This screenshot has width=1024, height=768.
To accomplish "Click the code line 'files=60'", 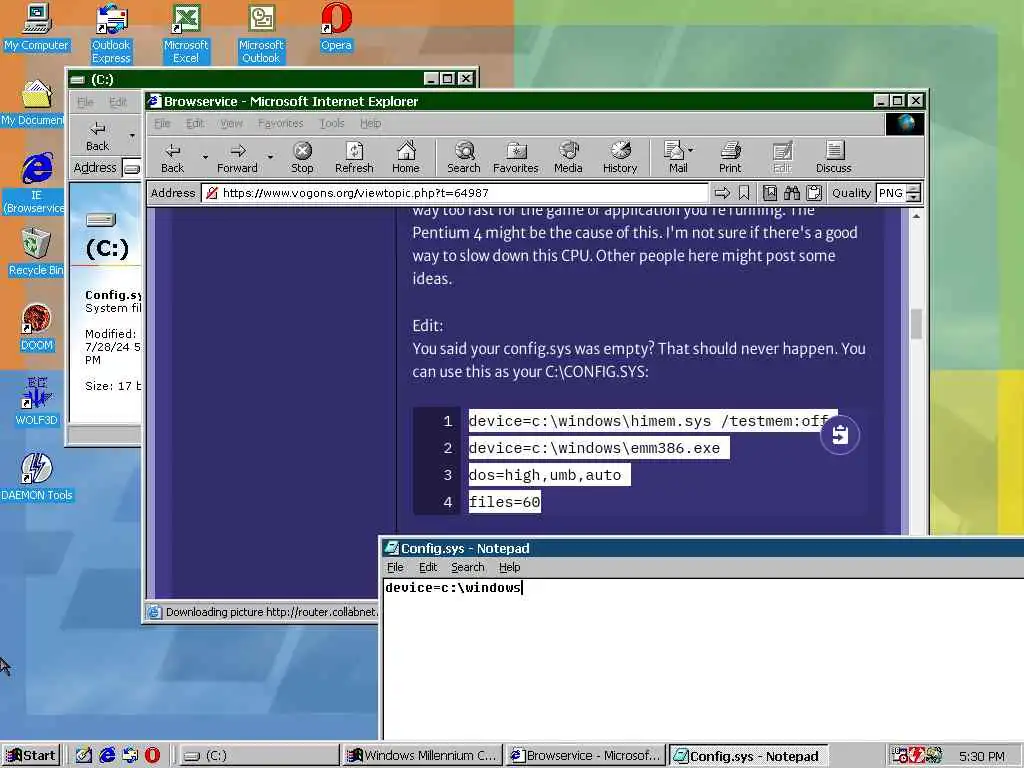I will click(x=504, y=502).
